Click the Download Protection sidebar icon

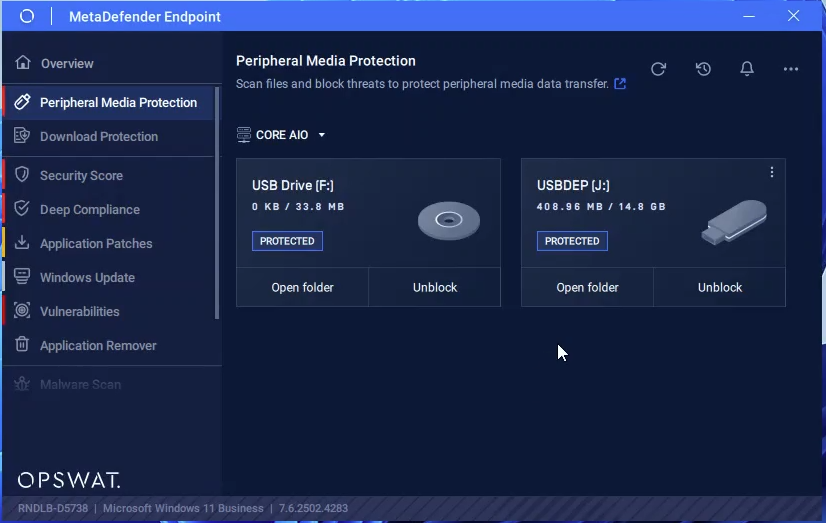pyautogui.click(x=22, y=136)
